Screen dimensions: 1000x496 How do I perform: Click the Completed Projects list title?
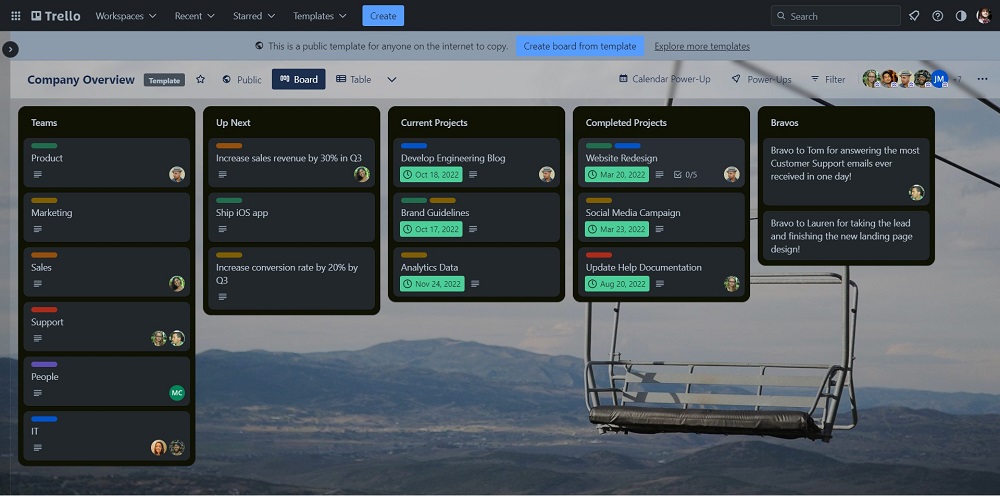click(x=626, y=122)
